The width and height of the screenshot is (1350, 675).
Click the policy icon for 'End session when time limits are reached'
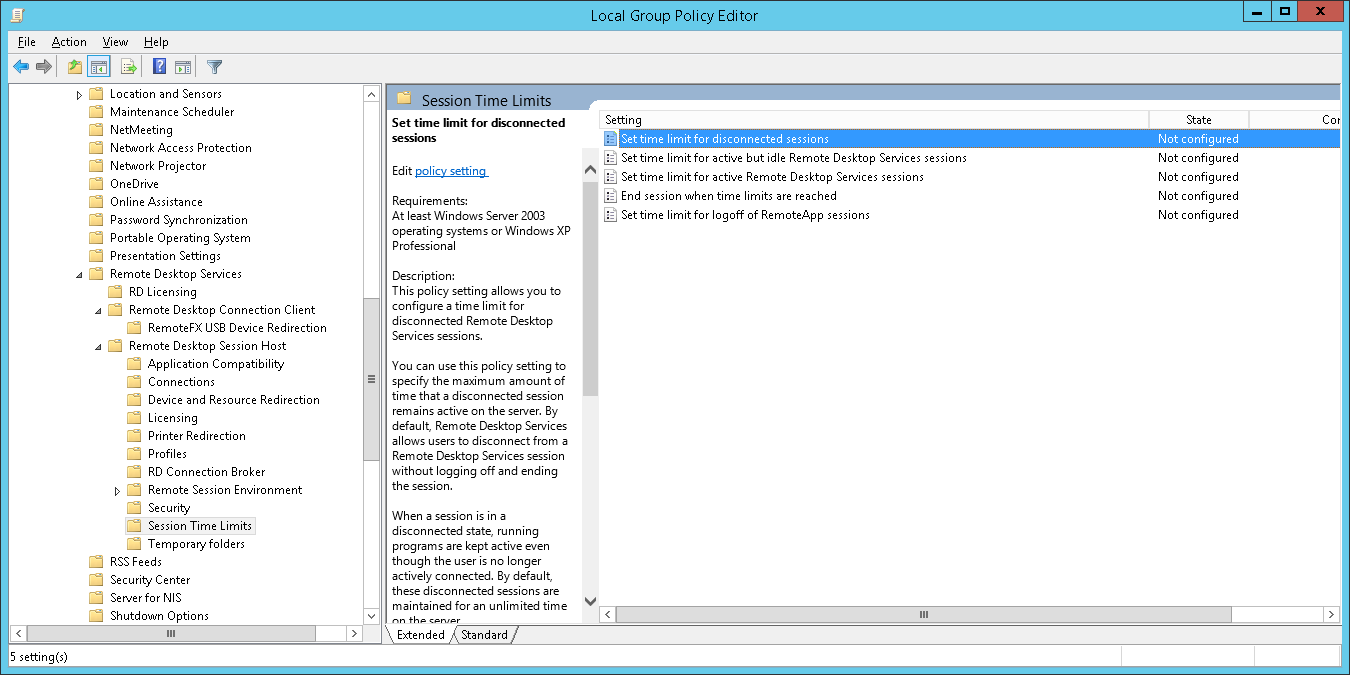[x=611, y=196]
